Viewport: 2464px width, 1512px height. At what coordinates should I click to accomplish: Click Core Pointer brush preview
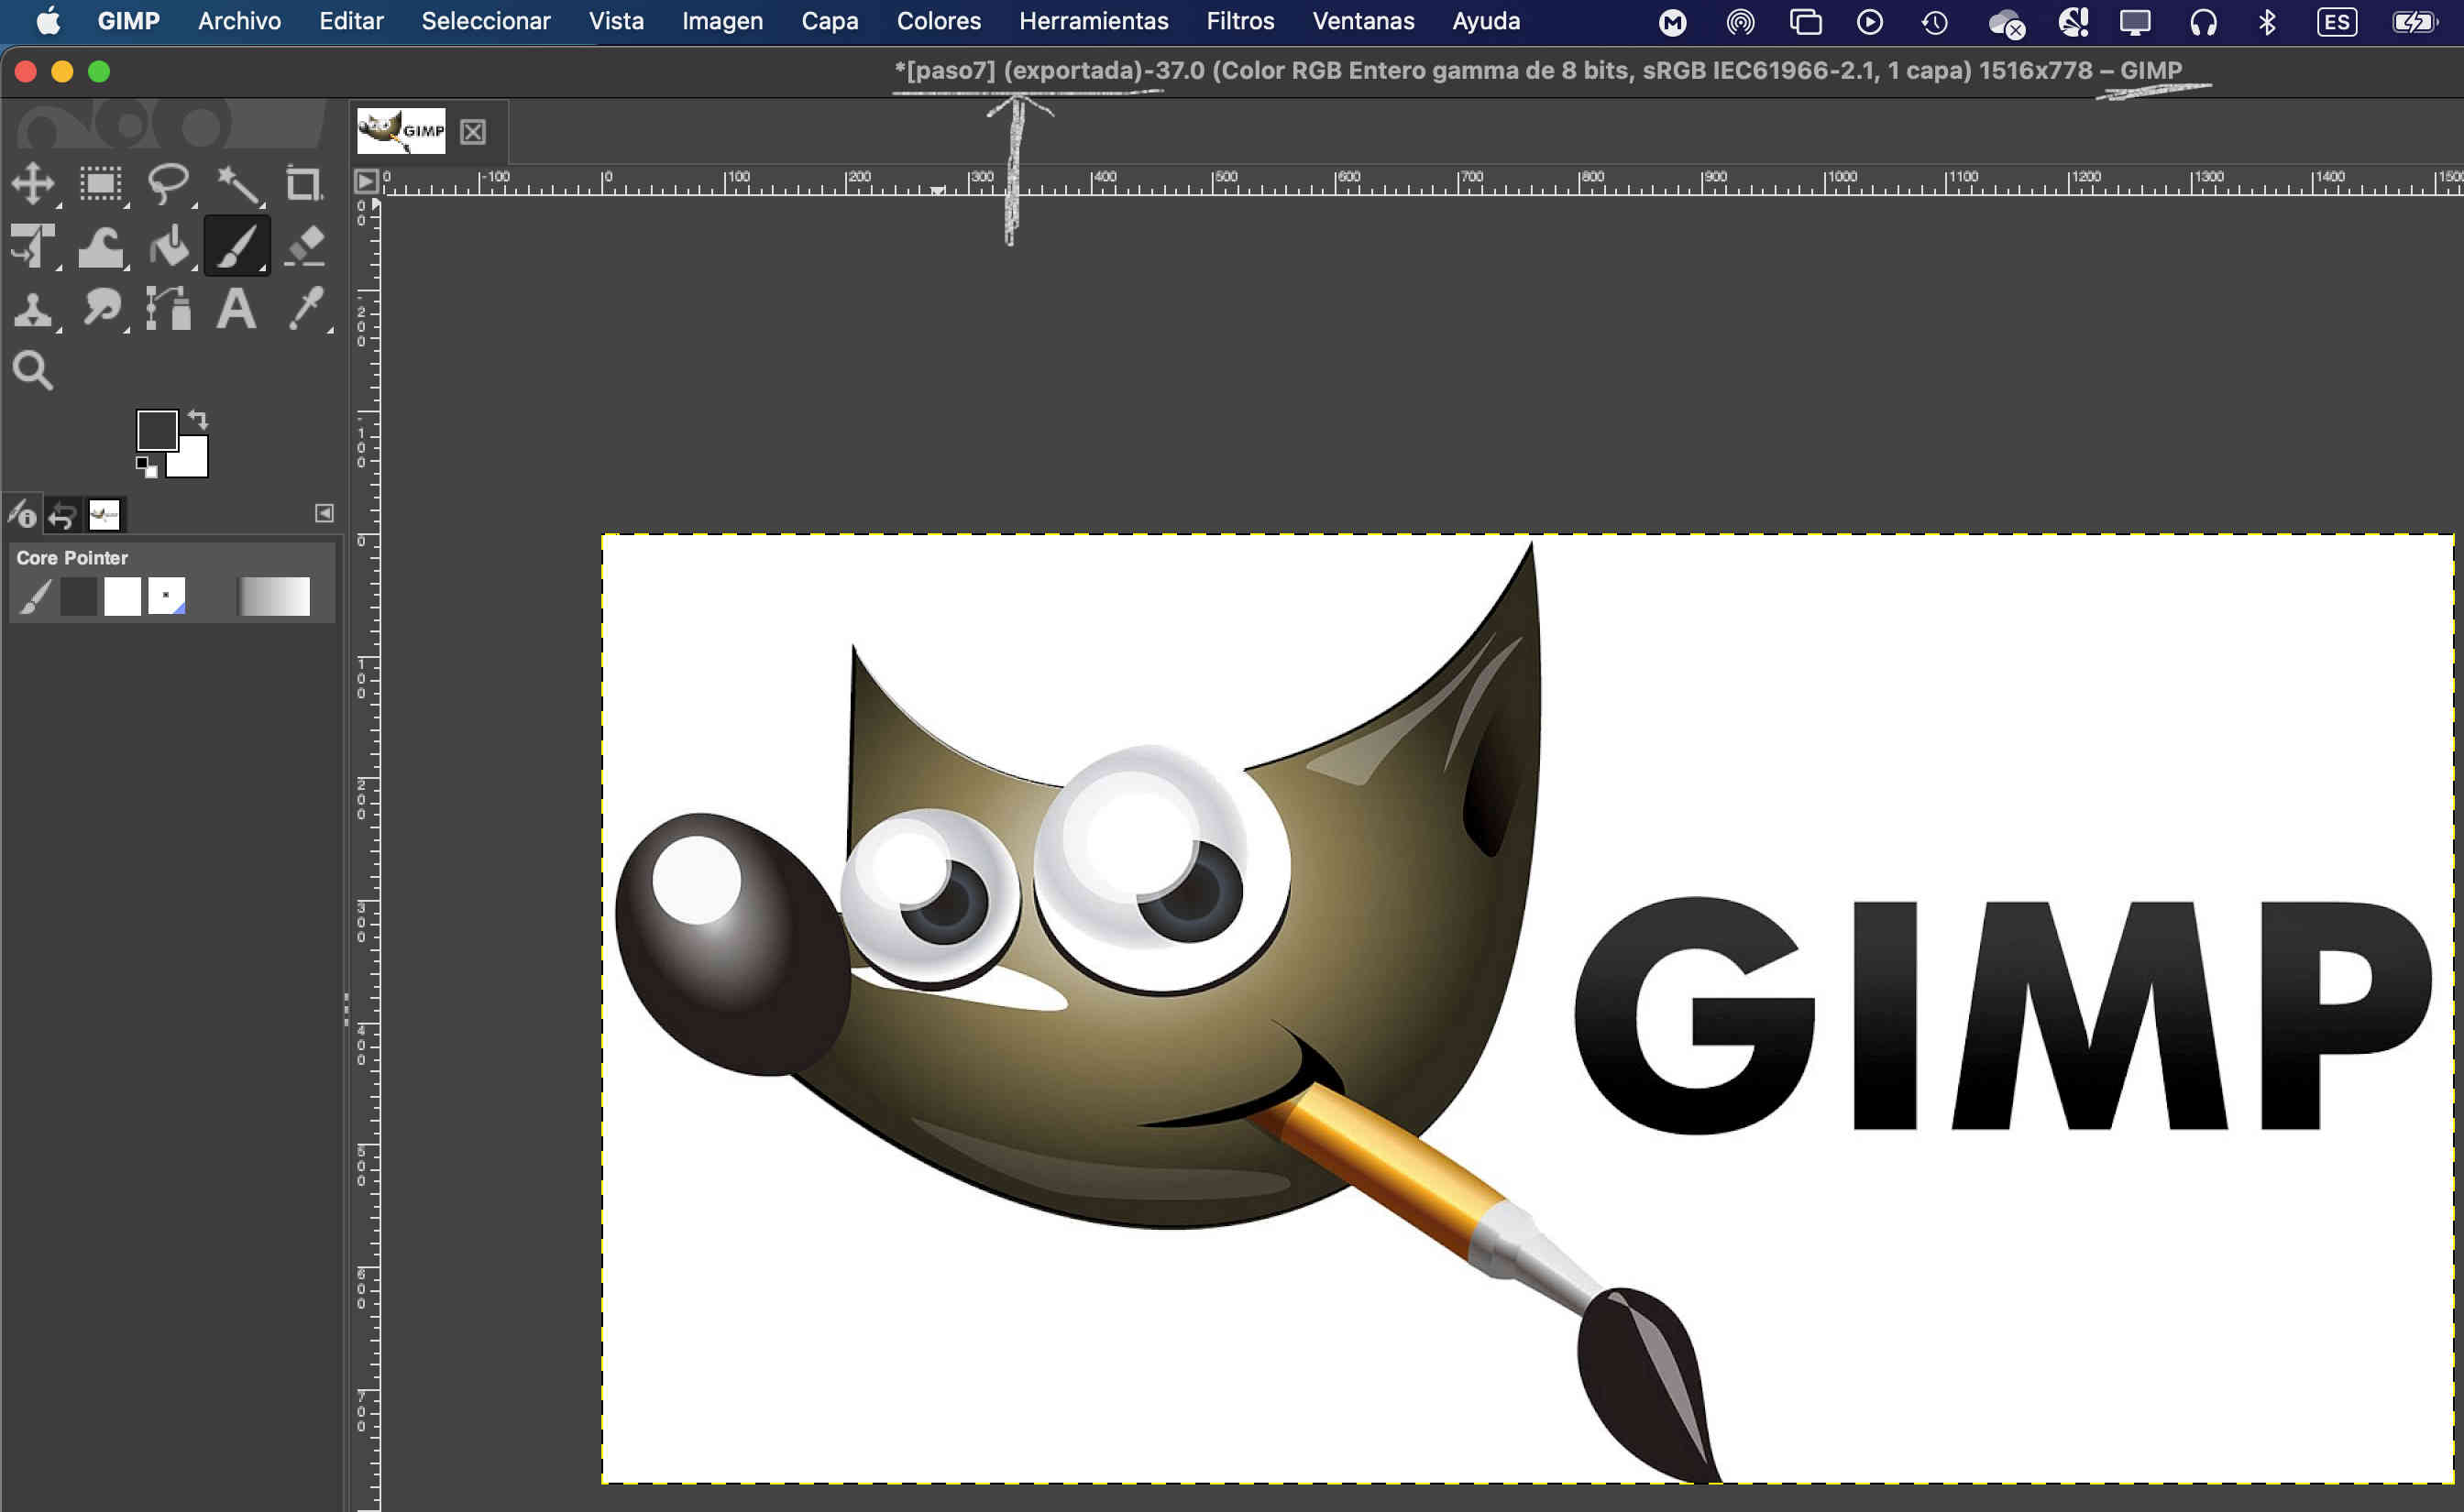167,596
